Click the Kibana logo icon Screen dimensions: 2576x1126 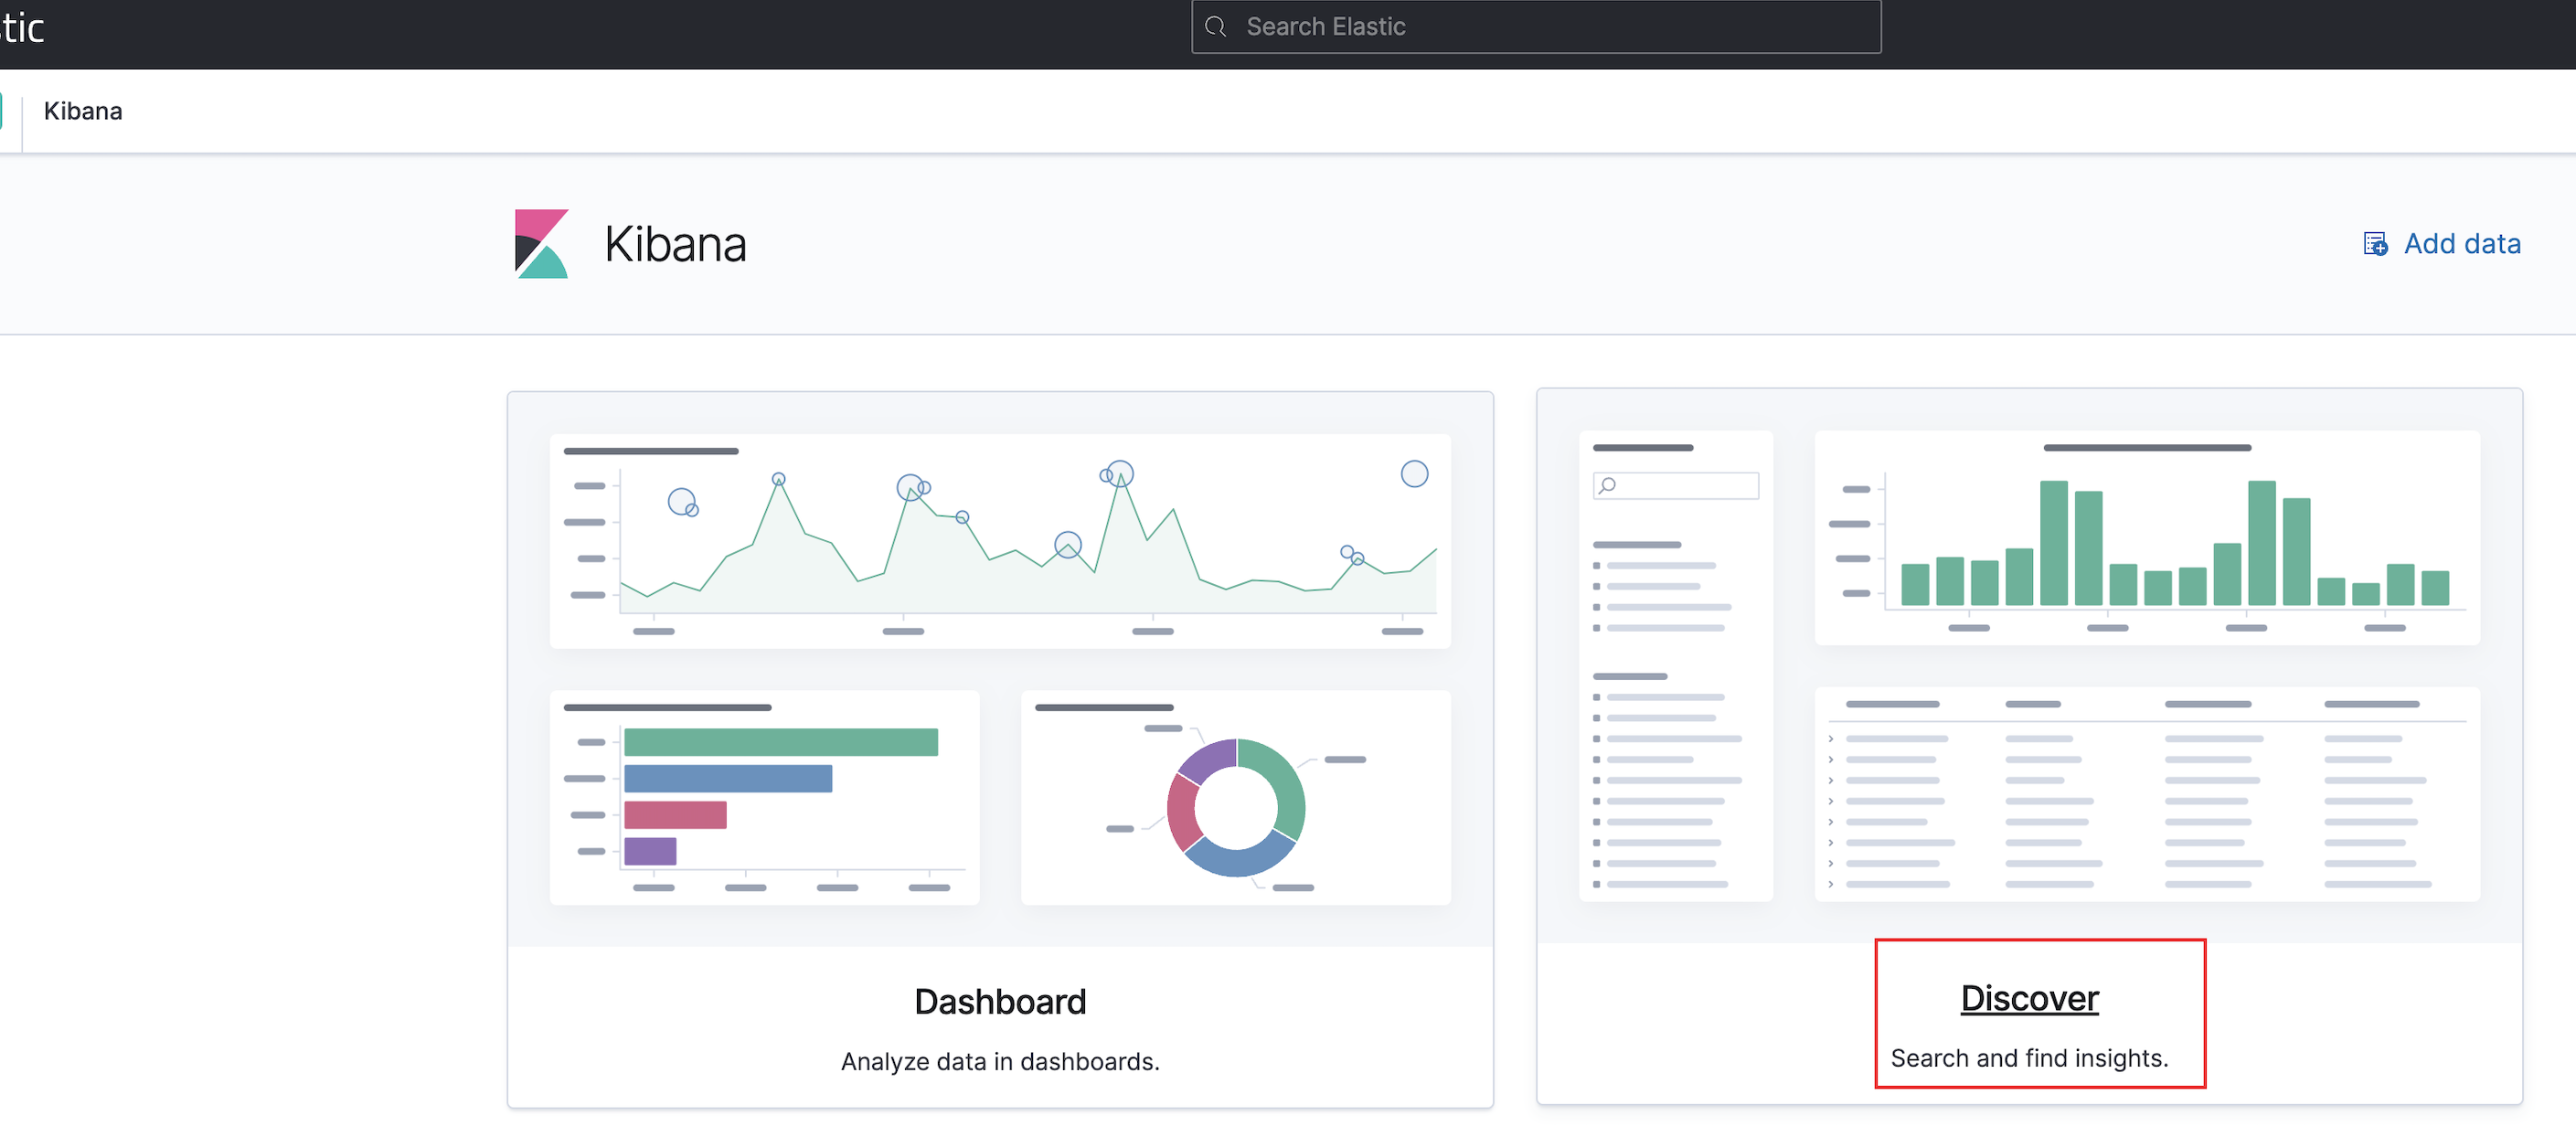coord(542,243)
